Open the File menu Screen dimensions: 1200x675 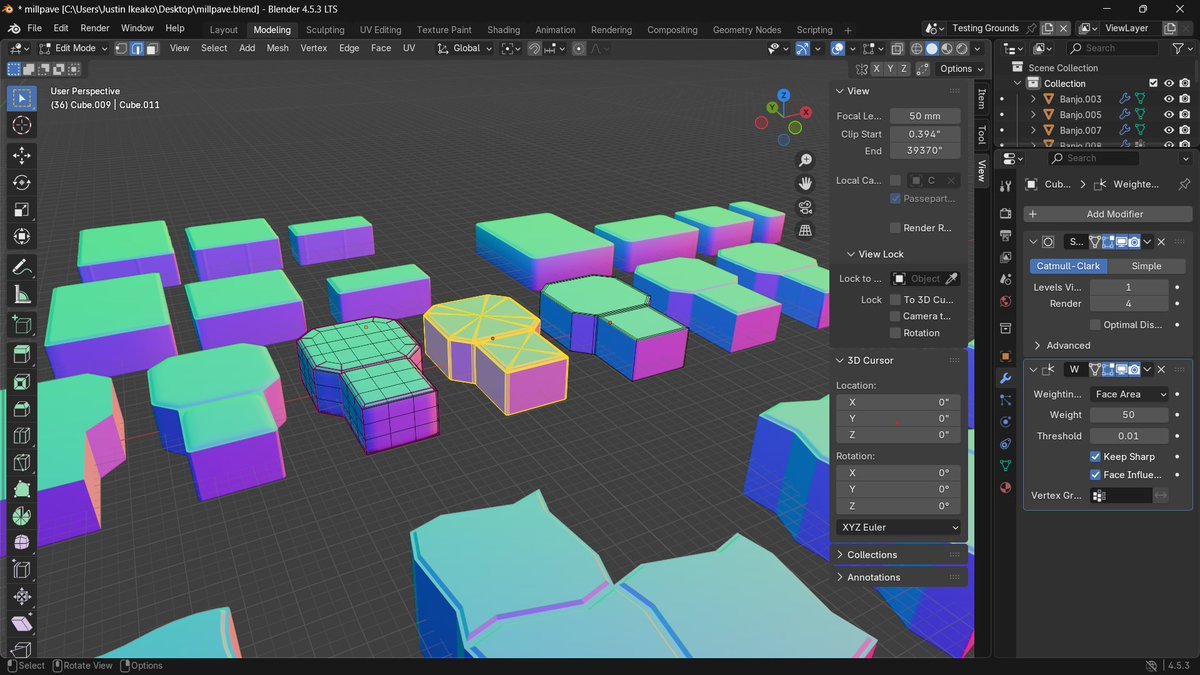(35, 28)
